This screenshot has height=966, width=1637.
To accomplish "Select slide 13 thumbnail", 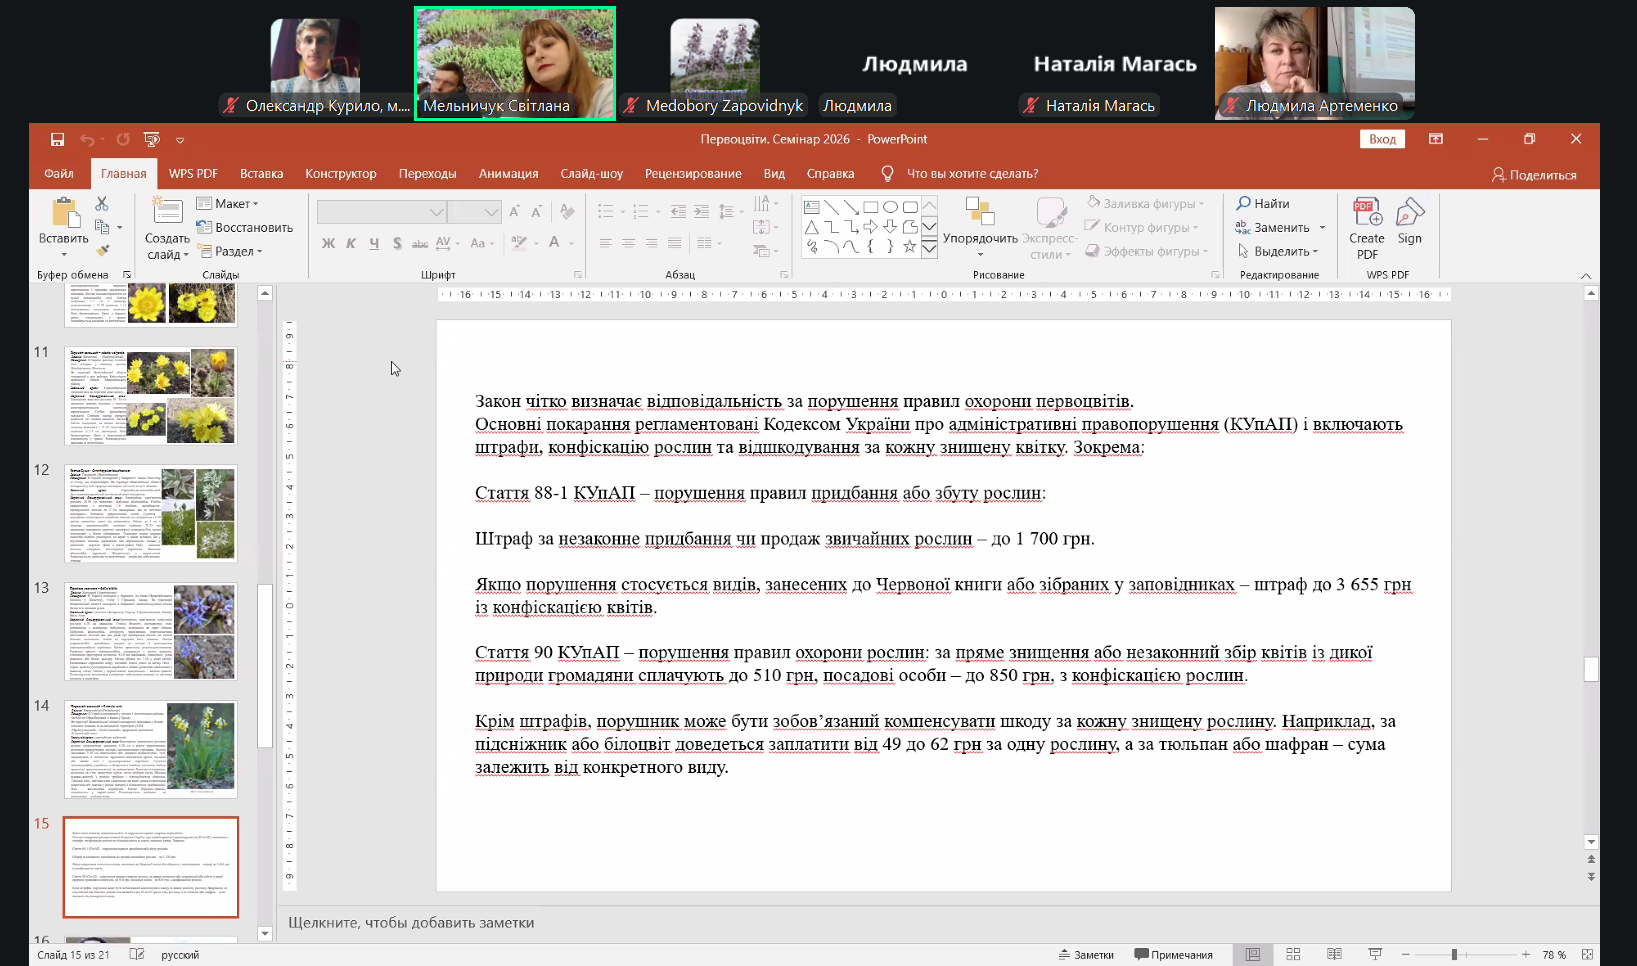I will tap(151, 632).
